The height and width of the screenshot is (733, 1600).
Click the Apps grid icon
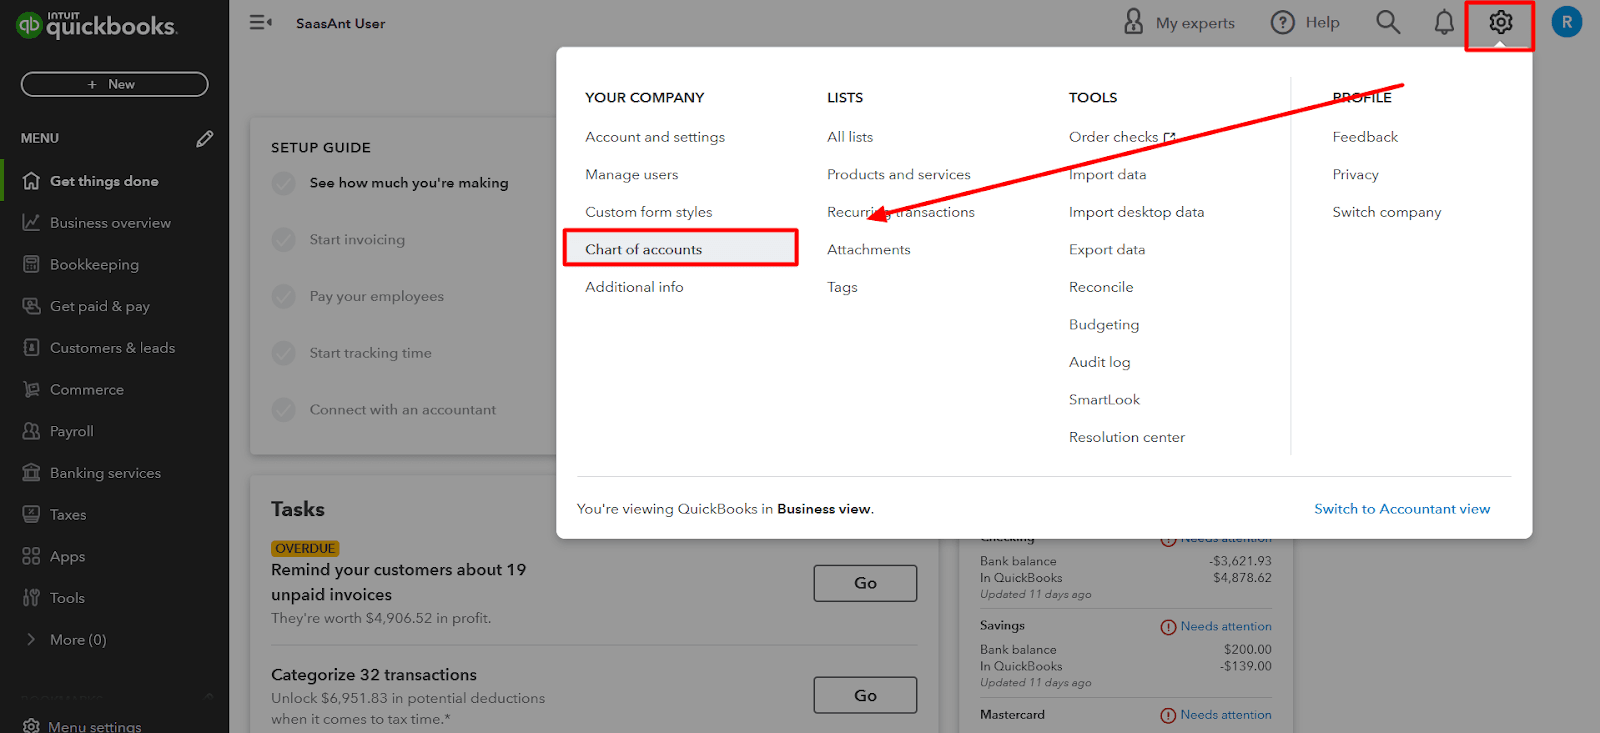tap(31, 556)
